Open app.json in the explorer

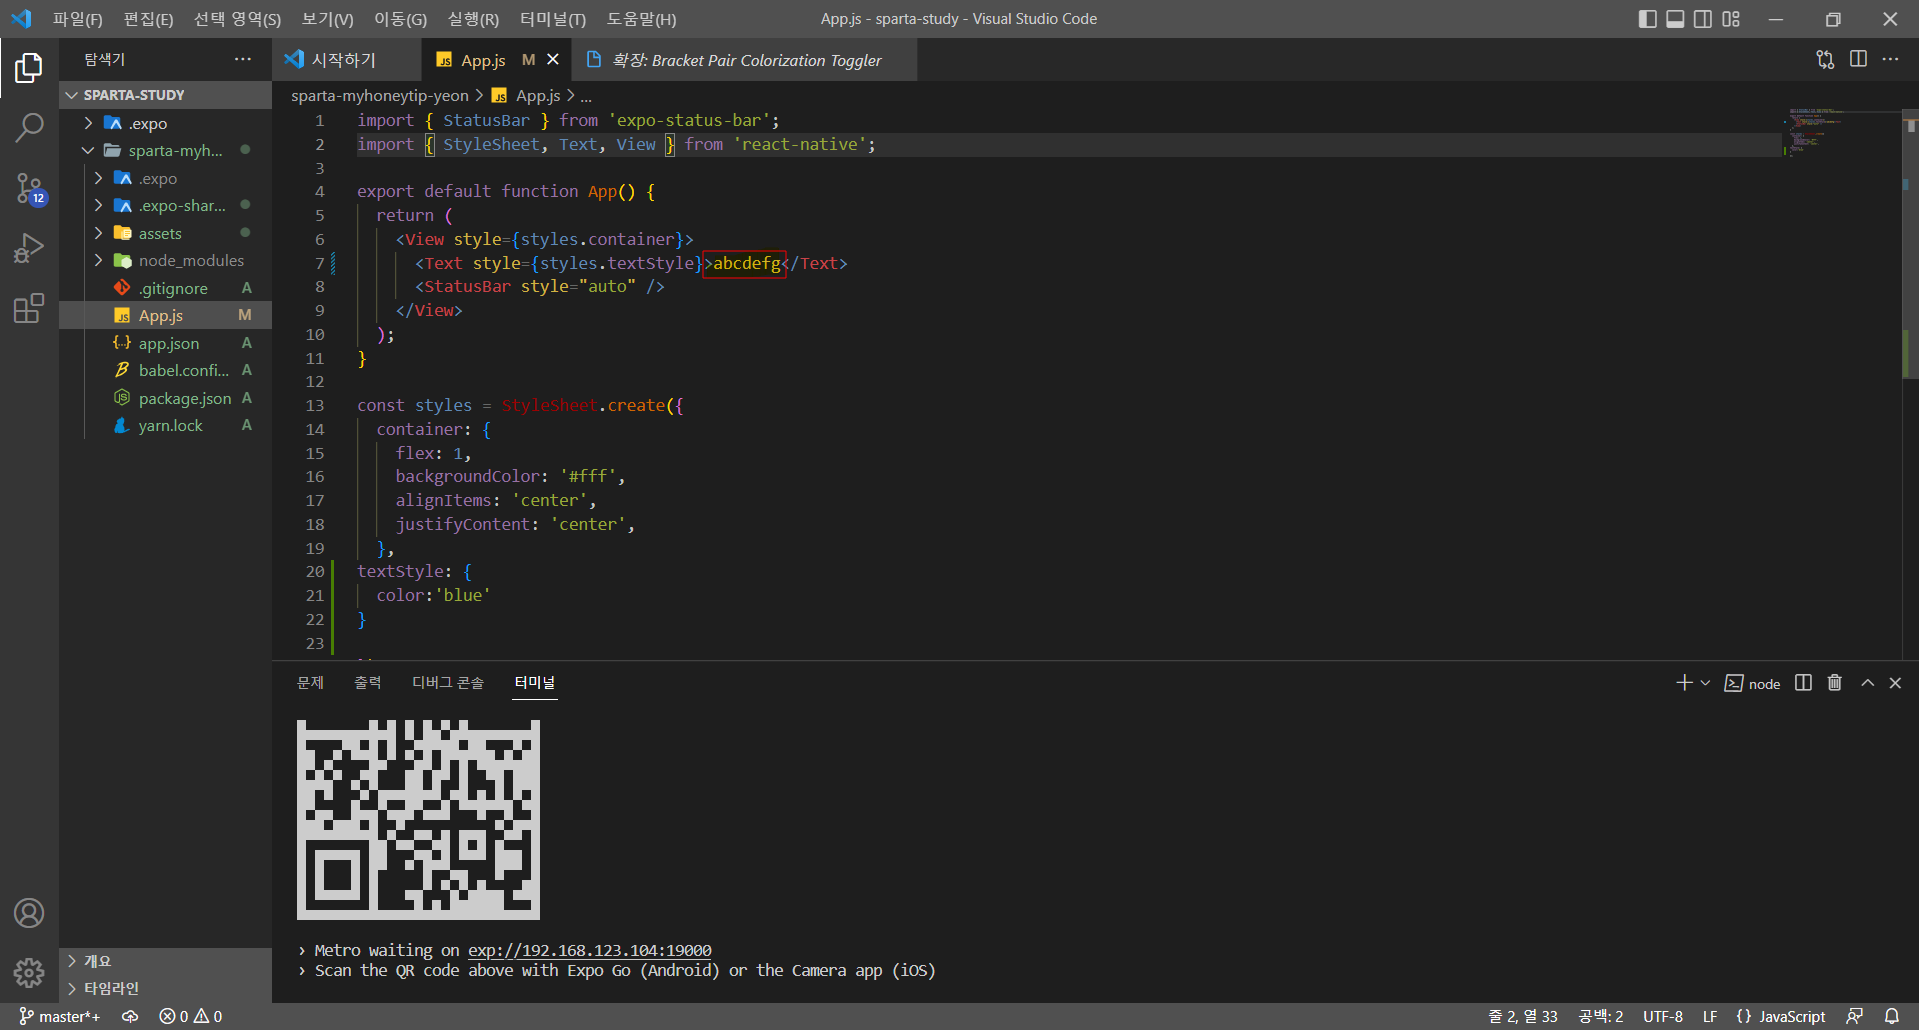pos(165,343)
